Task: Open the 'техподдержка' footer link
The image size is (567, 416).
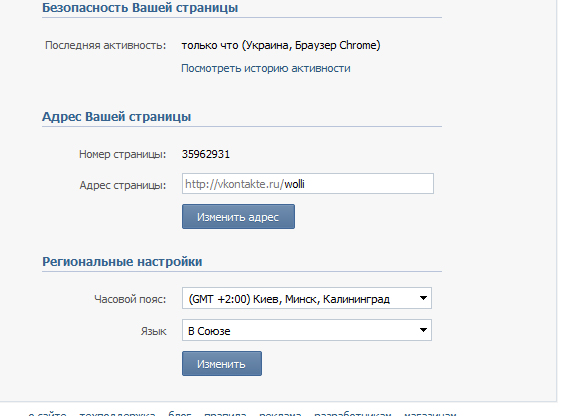Action: pos(117,413)
